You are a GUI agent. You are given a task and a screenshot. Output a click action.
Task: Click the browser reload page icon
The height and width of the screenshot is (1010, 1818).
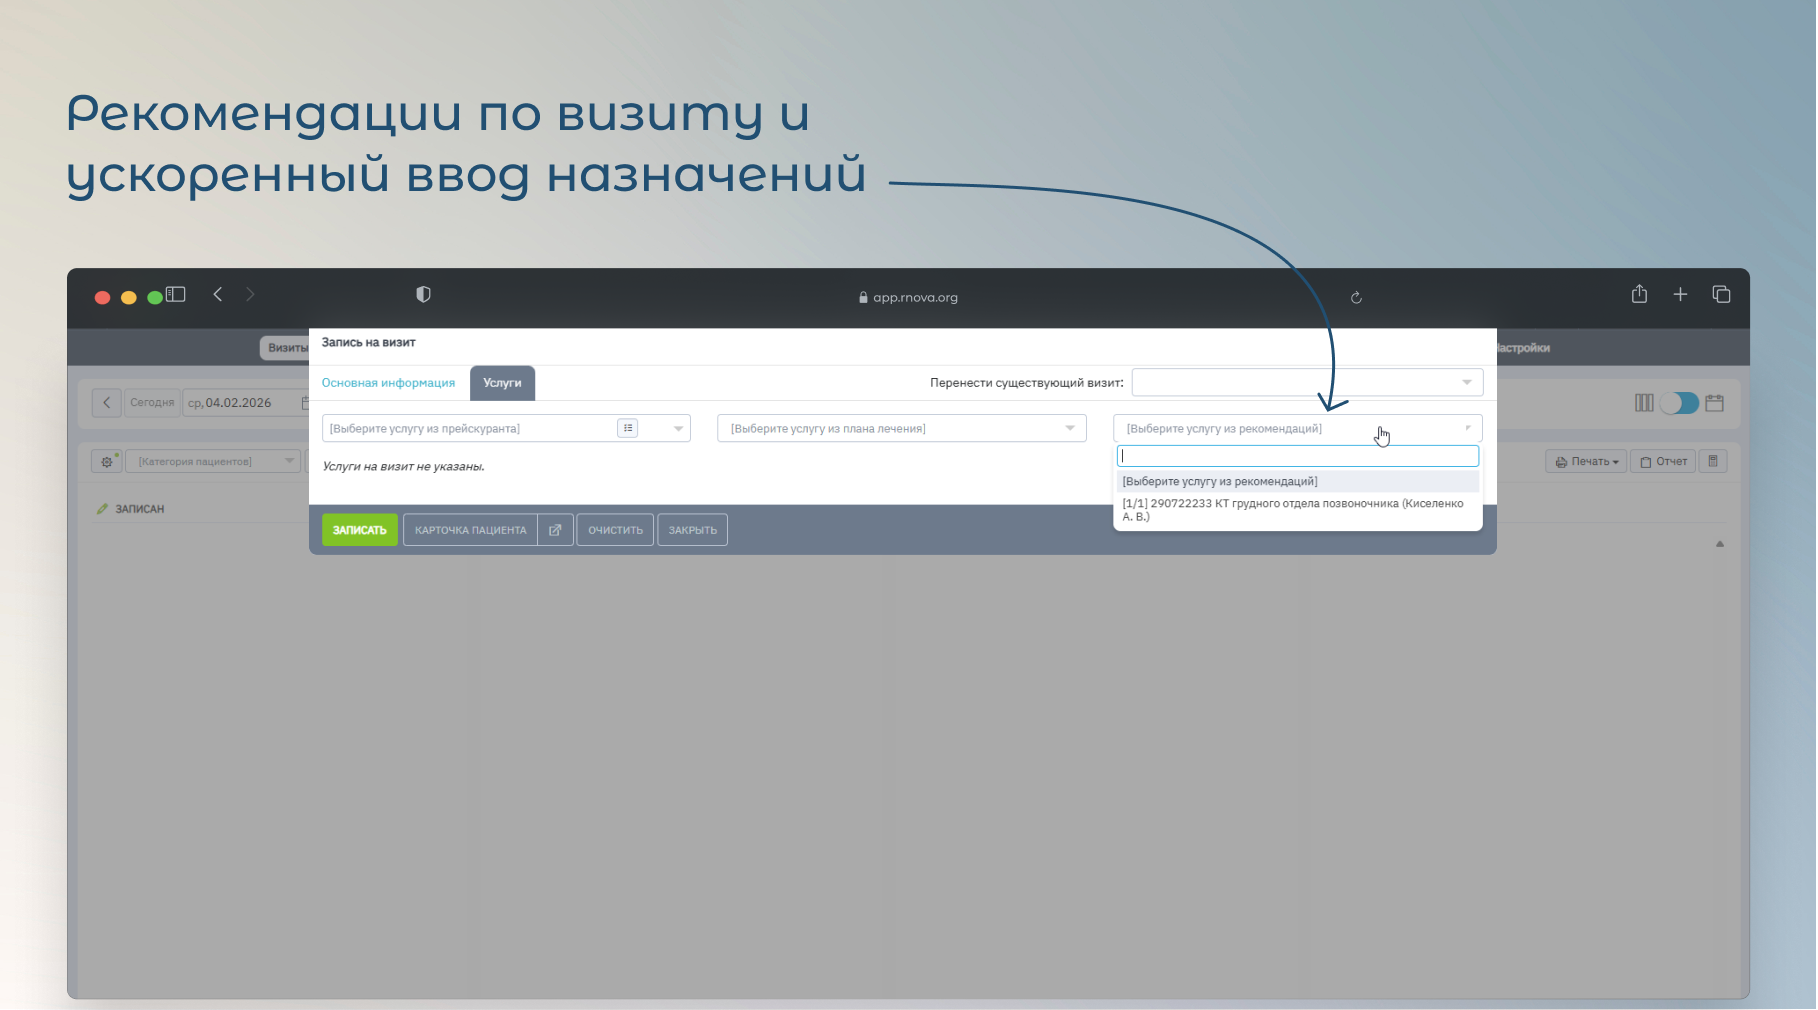pos(1356,298)
